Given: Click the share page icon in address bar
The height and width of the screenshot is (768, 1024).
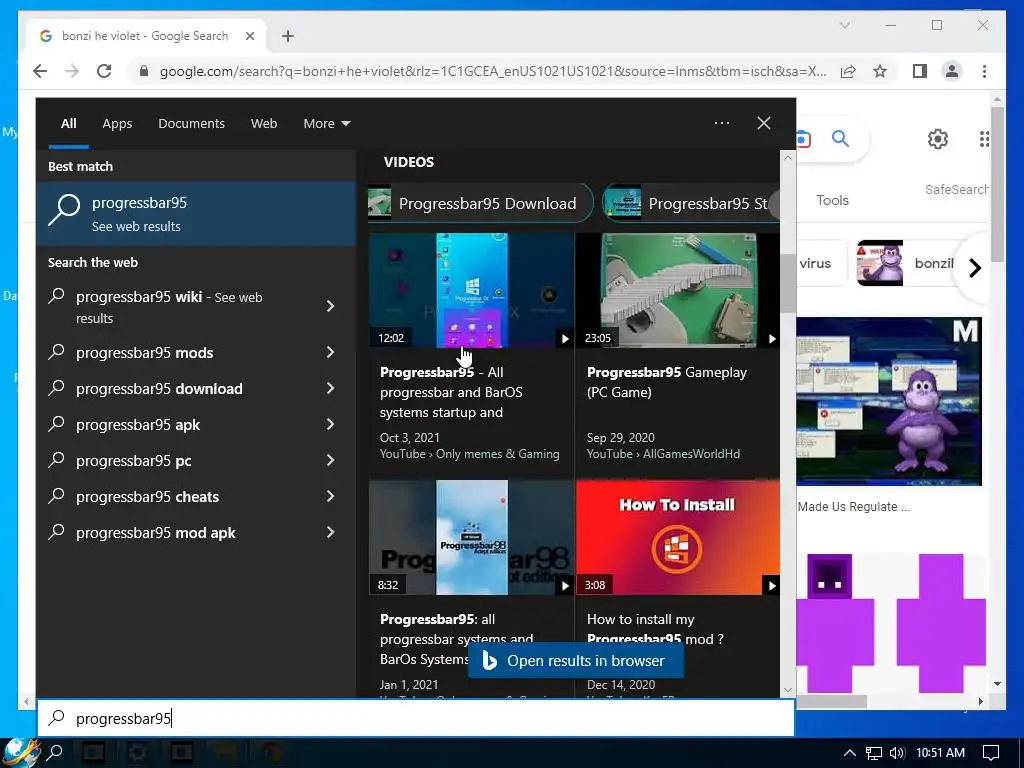Looking at the screenshot, I should pos(848,71).
